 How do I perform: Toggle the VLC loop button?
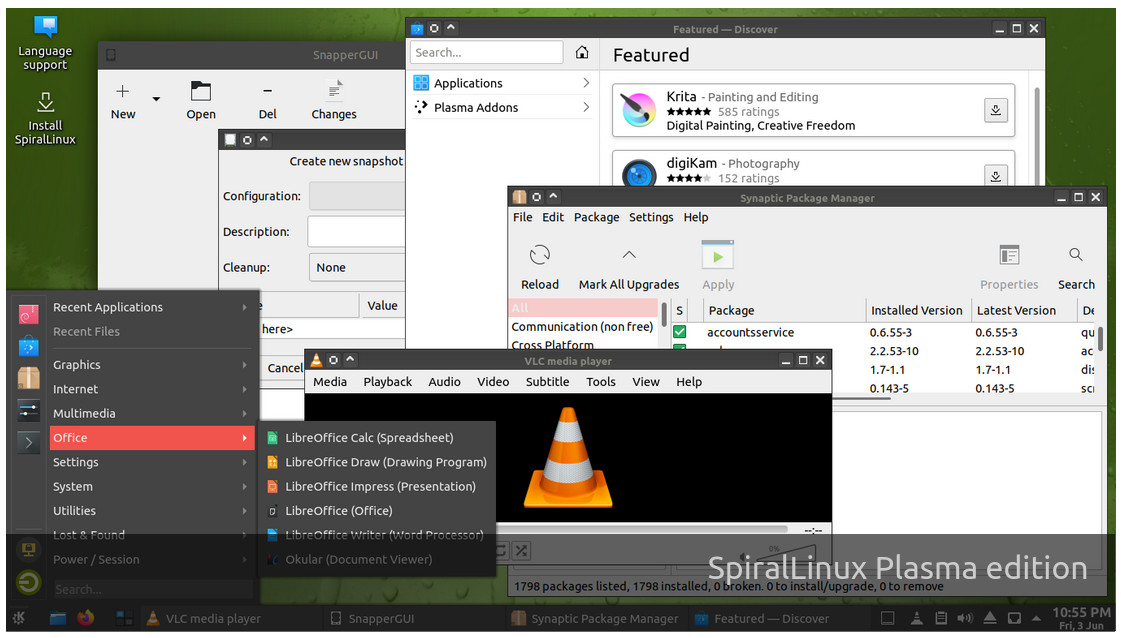click(500, 550)
